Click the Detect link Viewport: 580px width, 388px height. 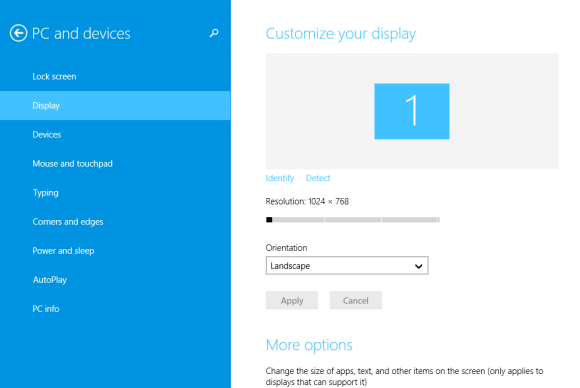[x=318, y=178]
